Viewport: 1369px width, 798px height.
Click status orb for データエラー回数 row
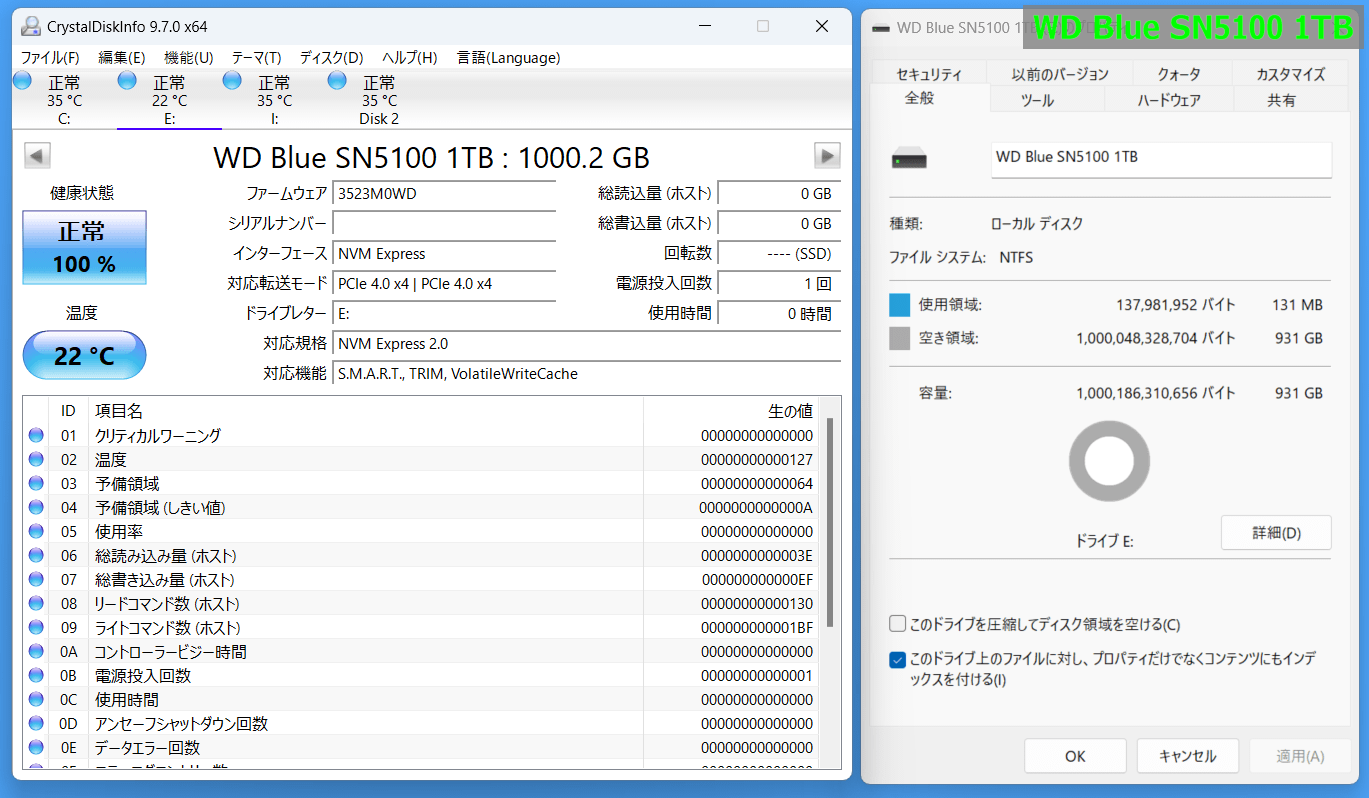[37, 748]
